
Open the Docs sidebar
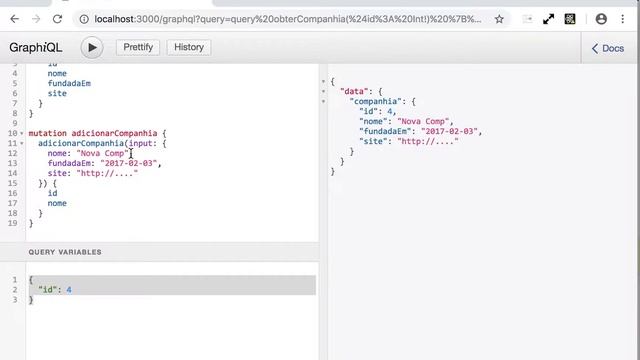tap(608, 49)
